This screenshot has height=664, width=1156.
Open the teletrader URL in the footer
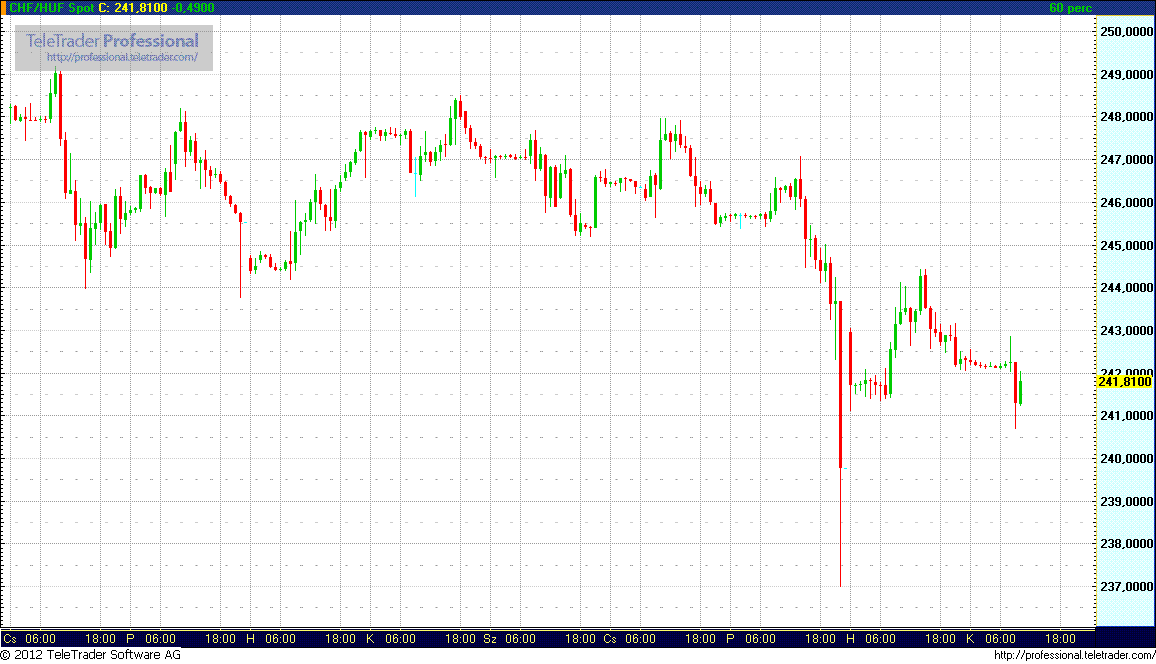coord(1074,654)
